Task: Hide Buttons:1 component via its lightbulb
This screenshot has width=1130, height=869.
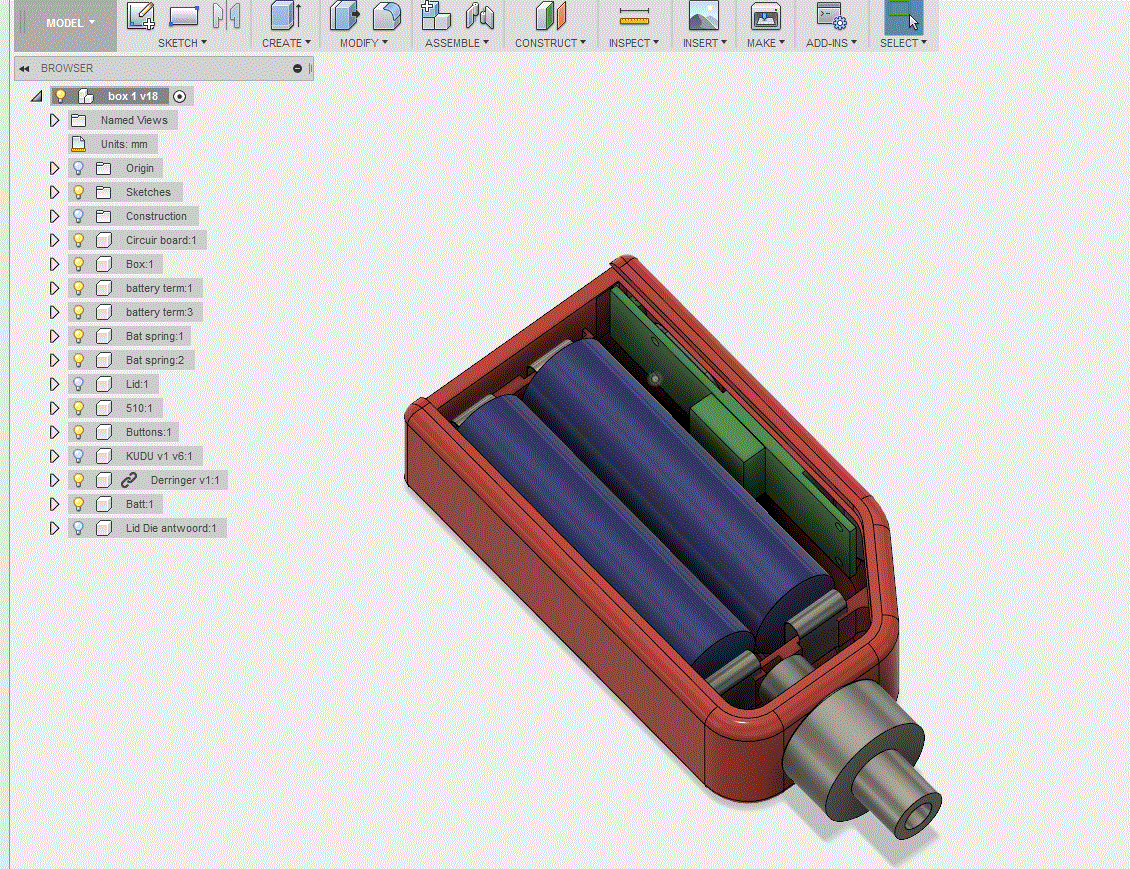Action: click(79, 432)
